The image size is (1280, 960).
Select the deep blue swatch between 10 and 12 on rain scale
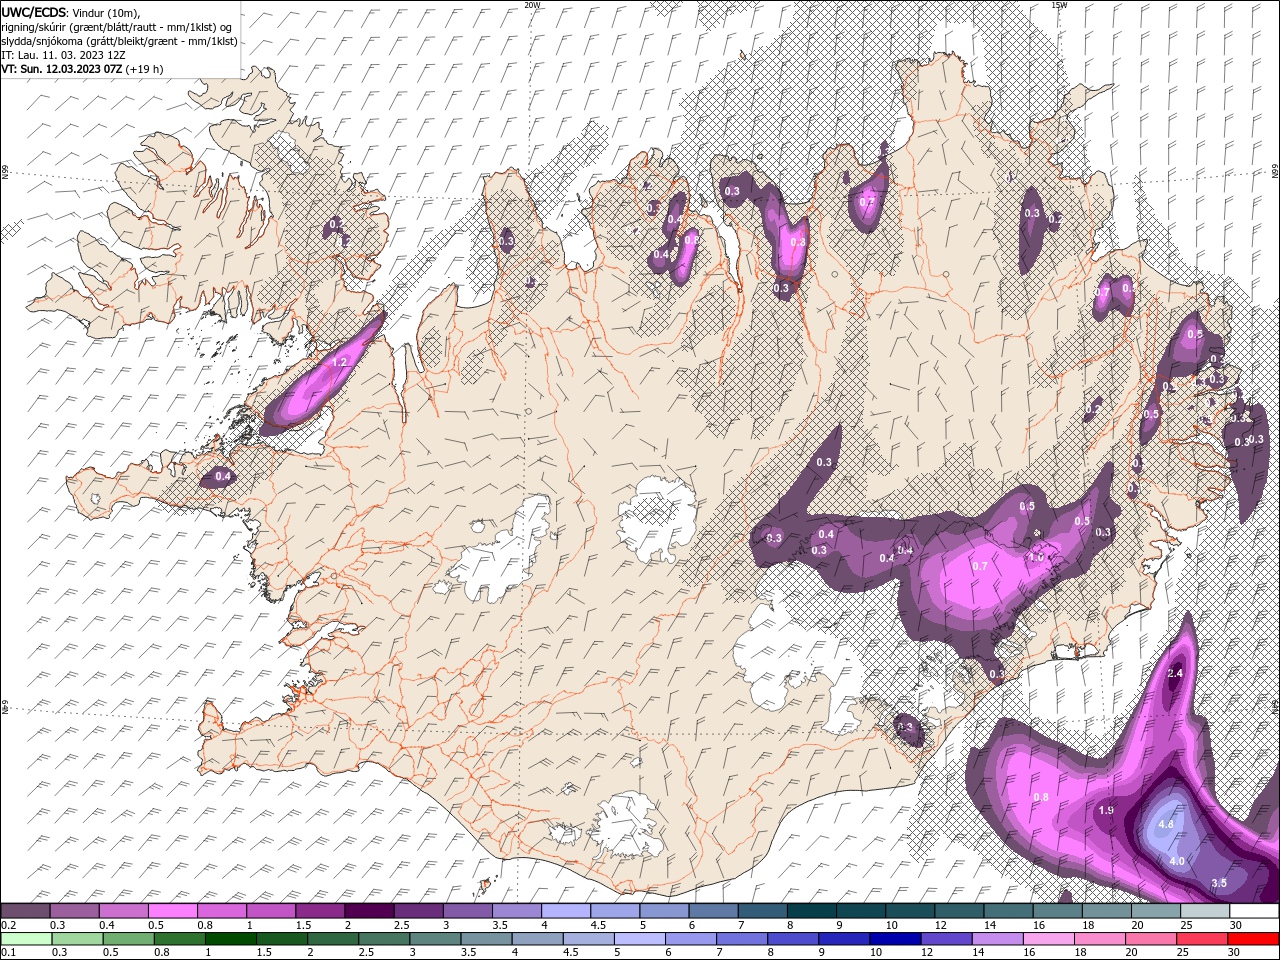893,939
